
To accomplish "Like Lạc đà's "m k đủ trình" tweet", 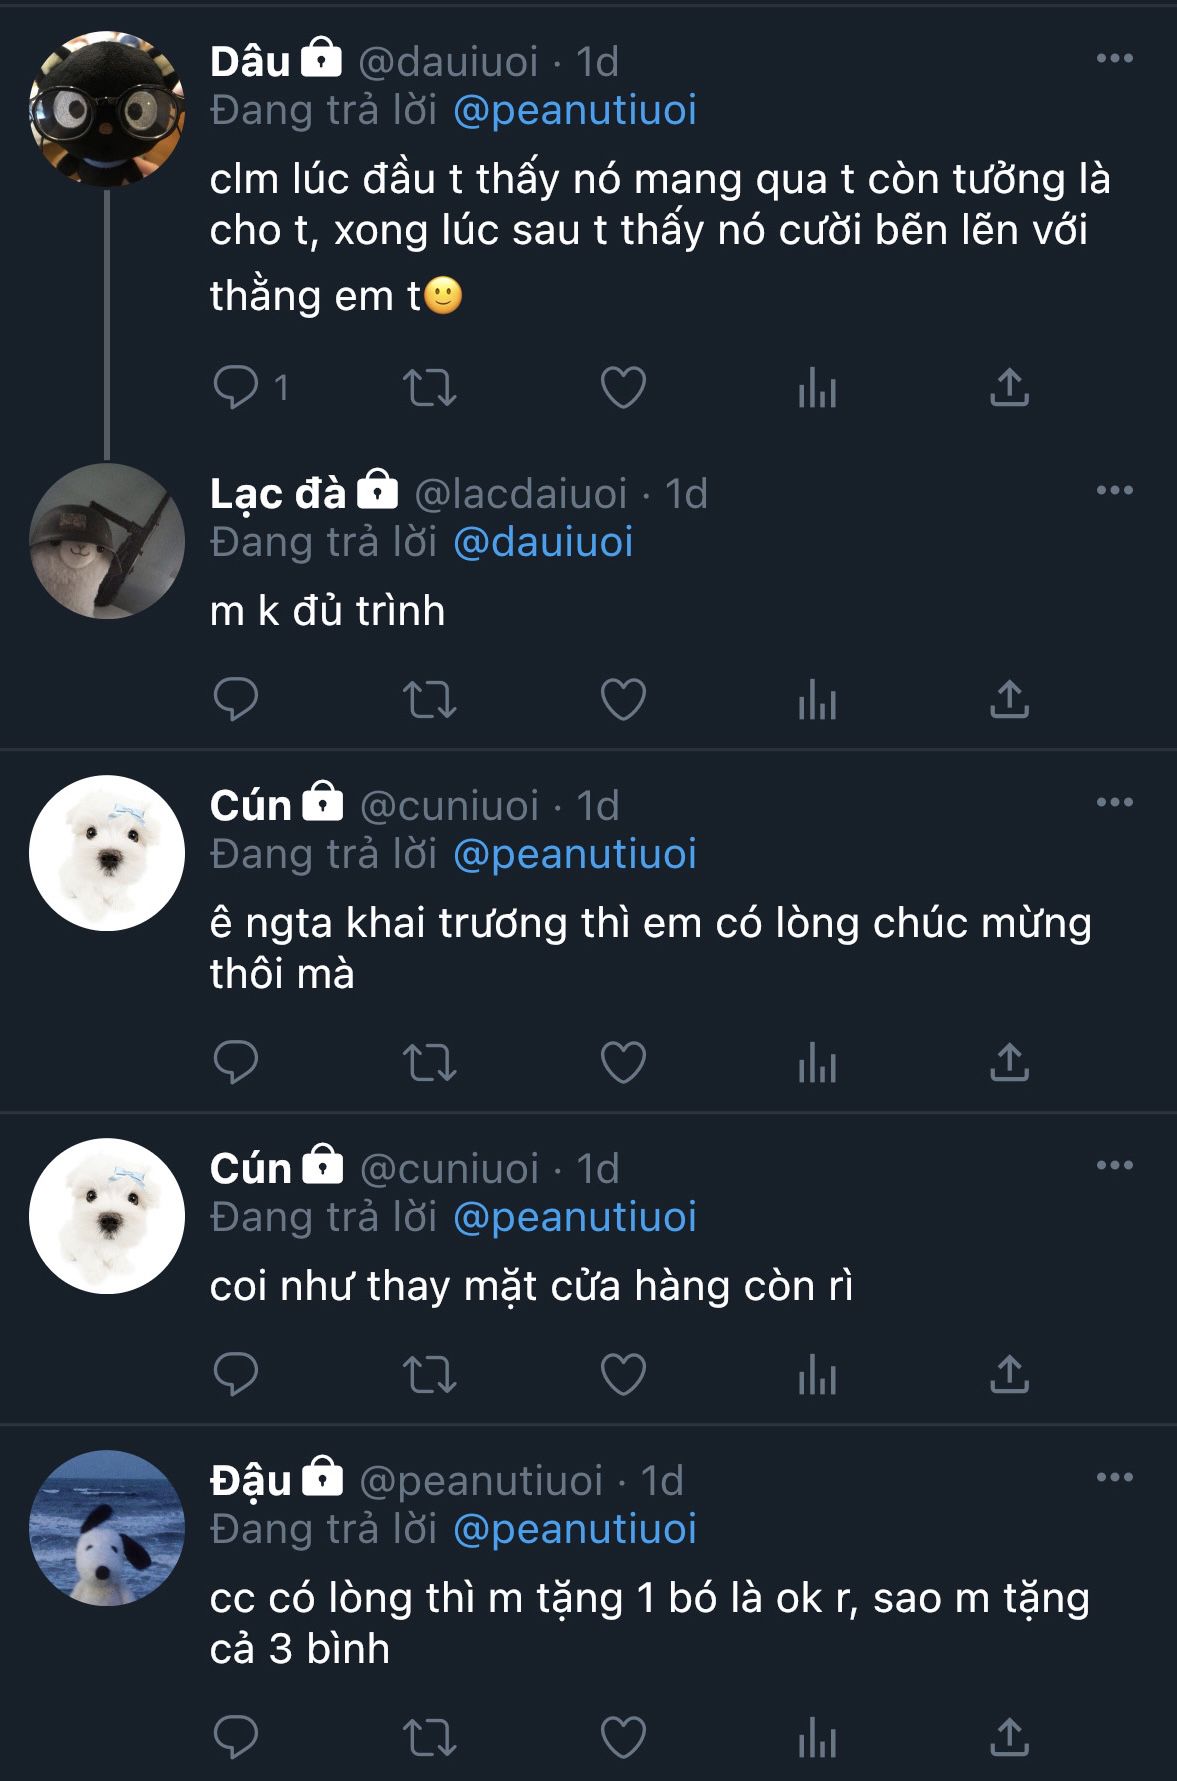I will [x=623, y=700].
